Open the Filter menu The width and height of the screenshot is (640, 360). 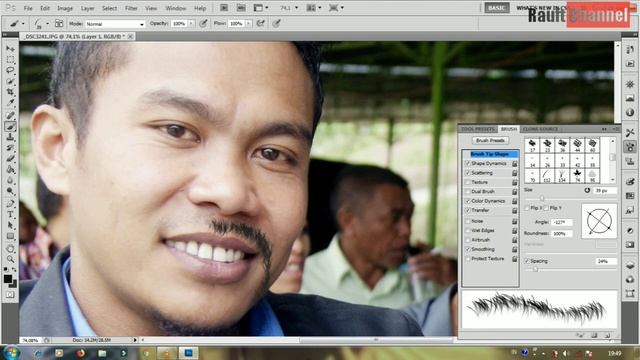point(131,8)
